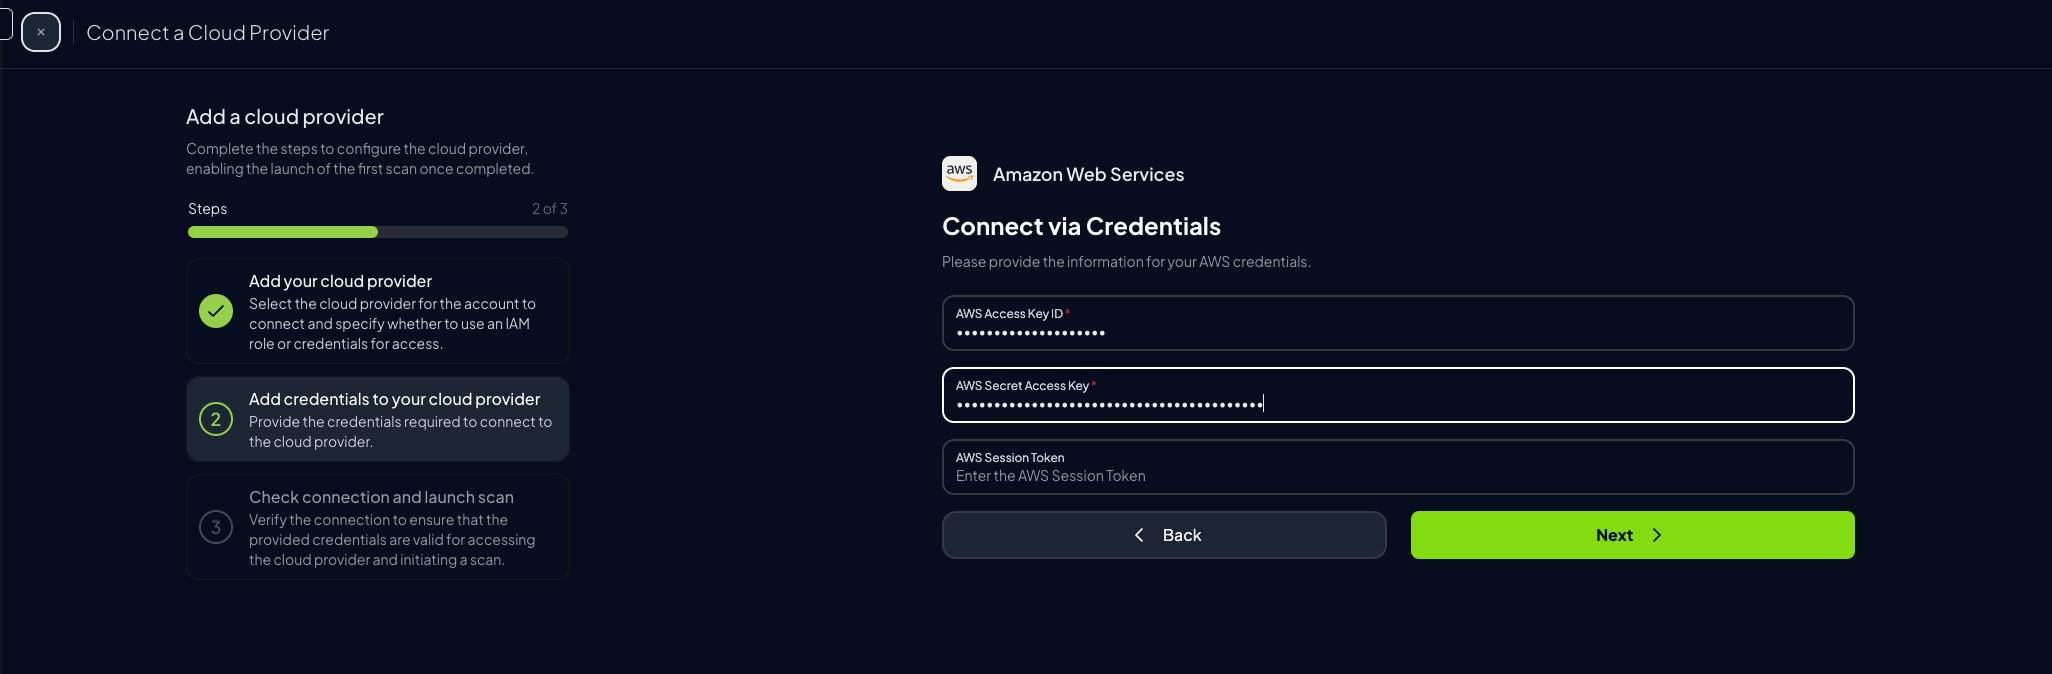Click the '2 of 3' step counter label
This screenshot has height=674, width=2052.
tap(550, 208)
